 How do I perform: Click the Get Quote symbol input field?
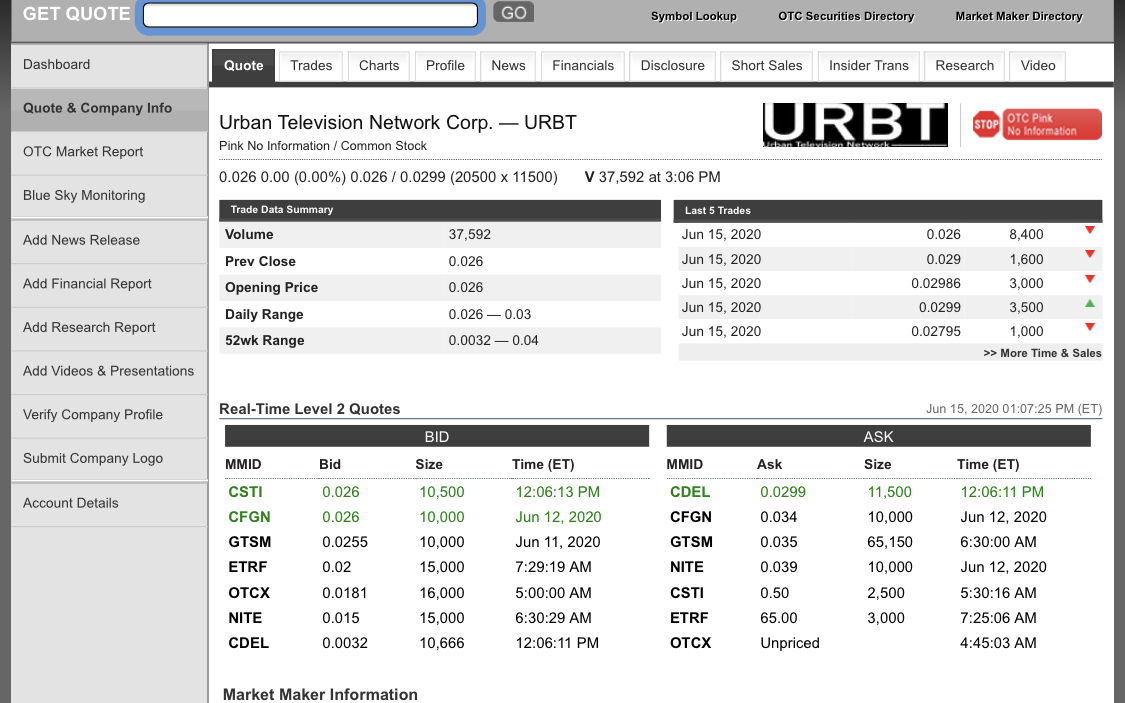pyautogui.click(x=310, y=15)
